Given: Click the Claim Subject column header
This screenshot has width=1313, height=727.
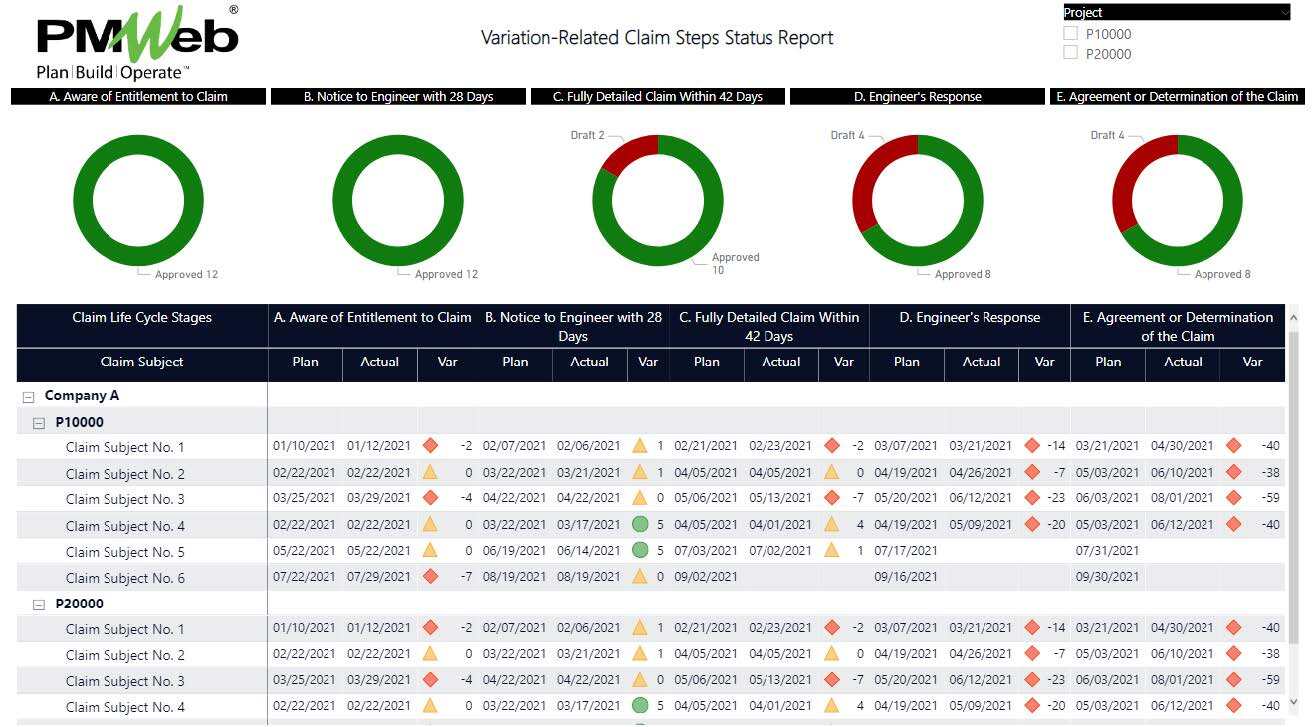Looking at the screenshot, I should click(142, 362).
